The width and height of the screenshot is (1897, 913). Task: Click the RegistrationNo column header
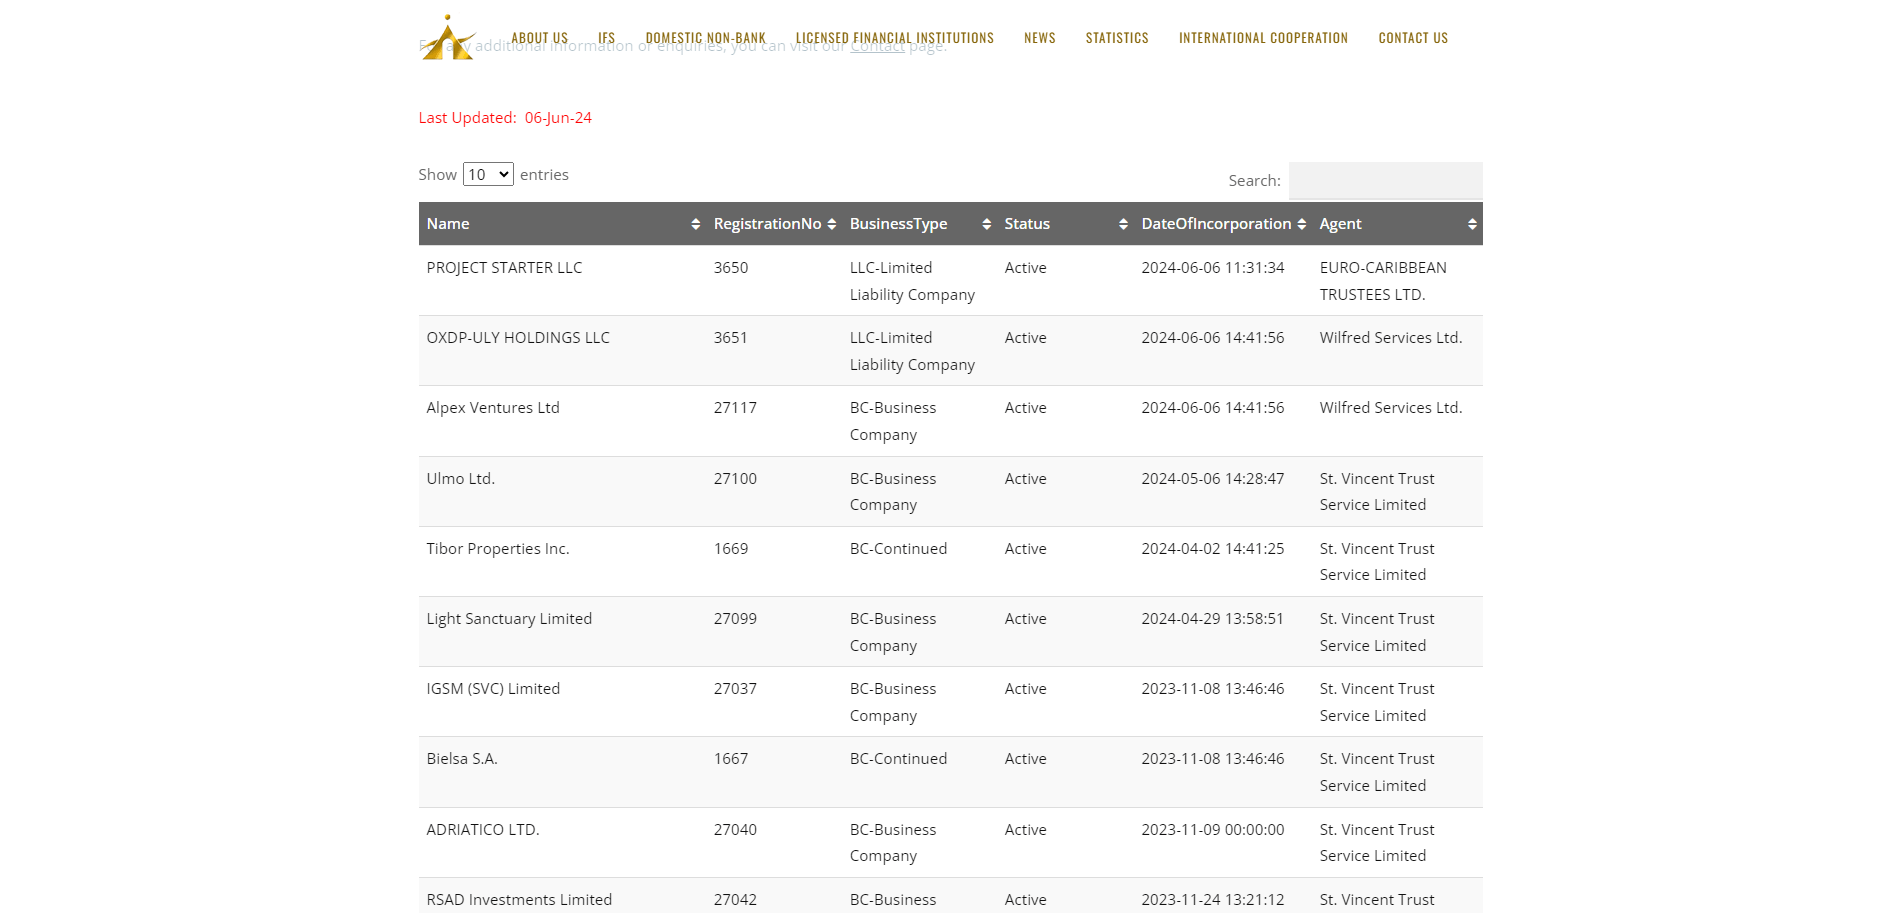(x=774, y=224)
